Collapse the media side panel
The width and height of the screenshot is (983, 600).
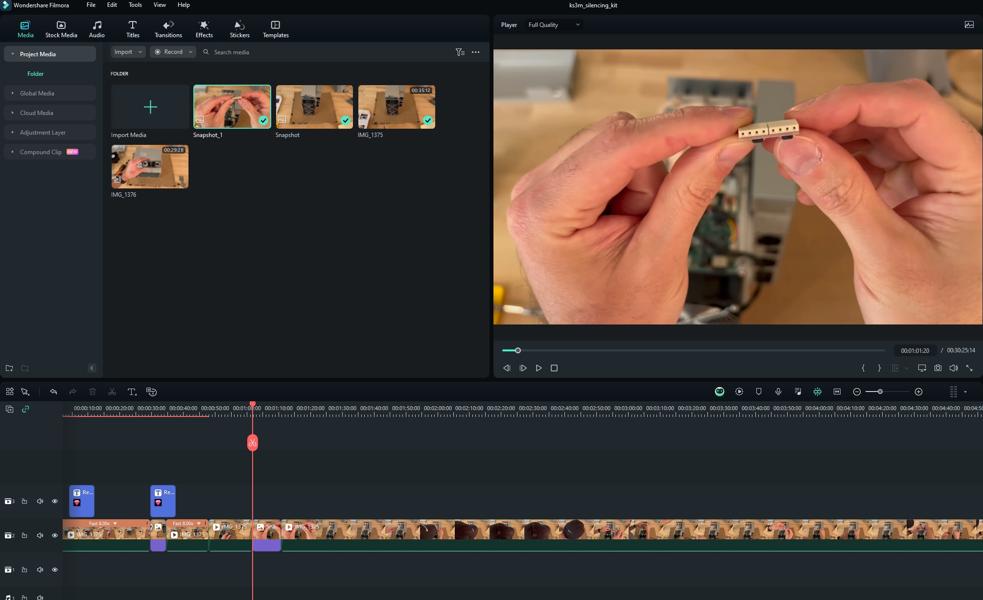pos(92,368)
